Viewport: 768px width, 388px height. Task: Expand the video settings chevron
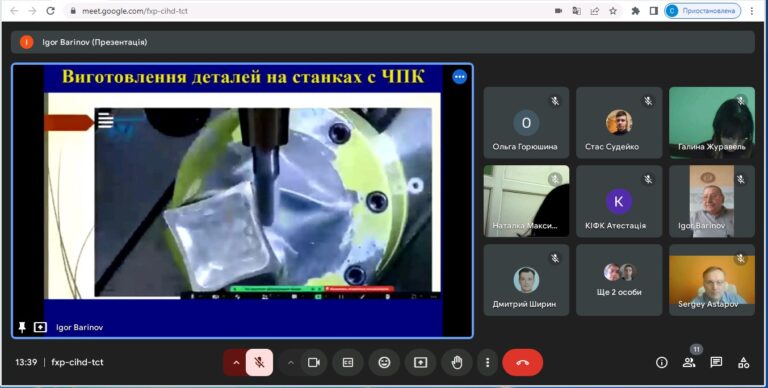pos(290,363)
